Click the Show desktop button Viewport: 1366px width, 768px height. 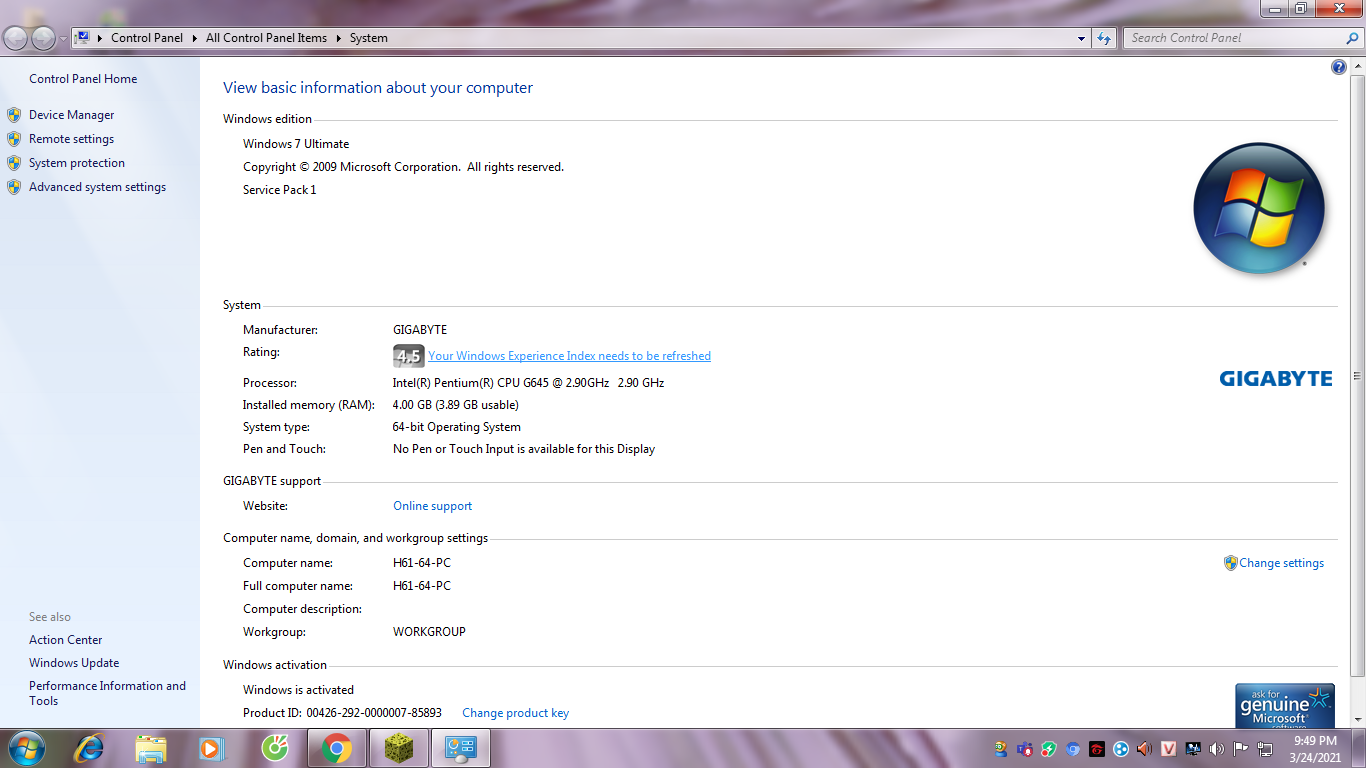click(x=1359, y=748)
